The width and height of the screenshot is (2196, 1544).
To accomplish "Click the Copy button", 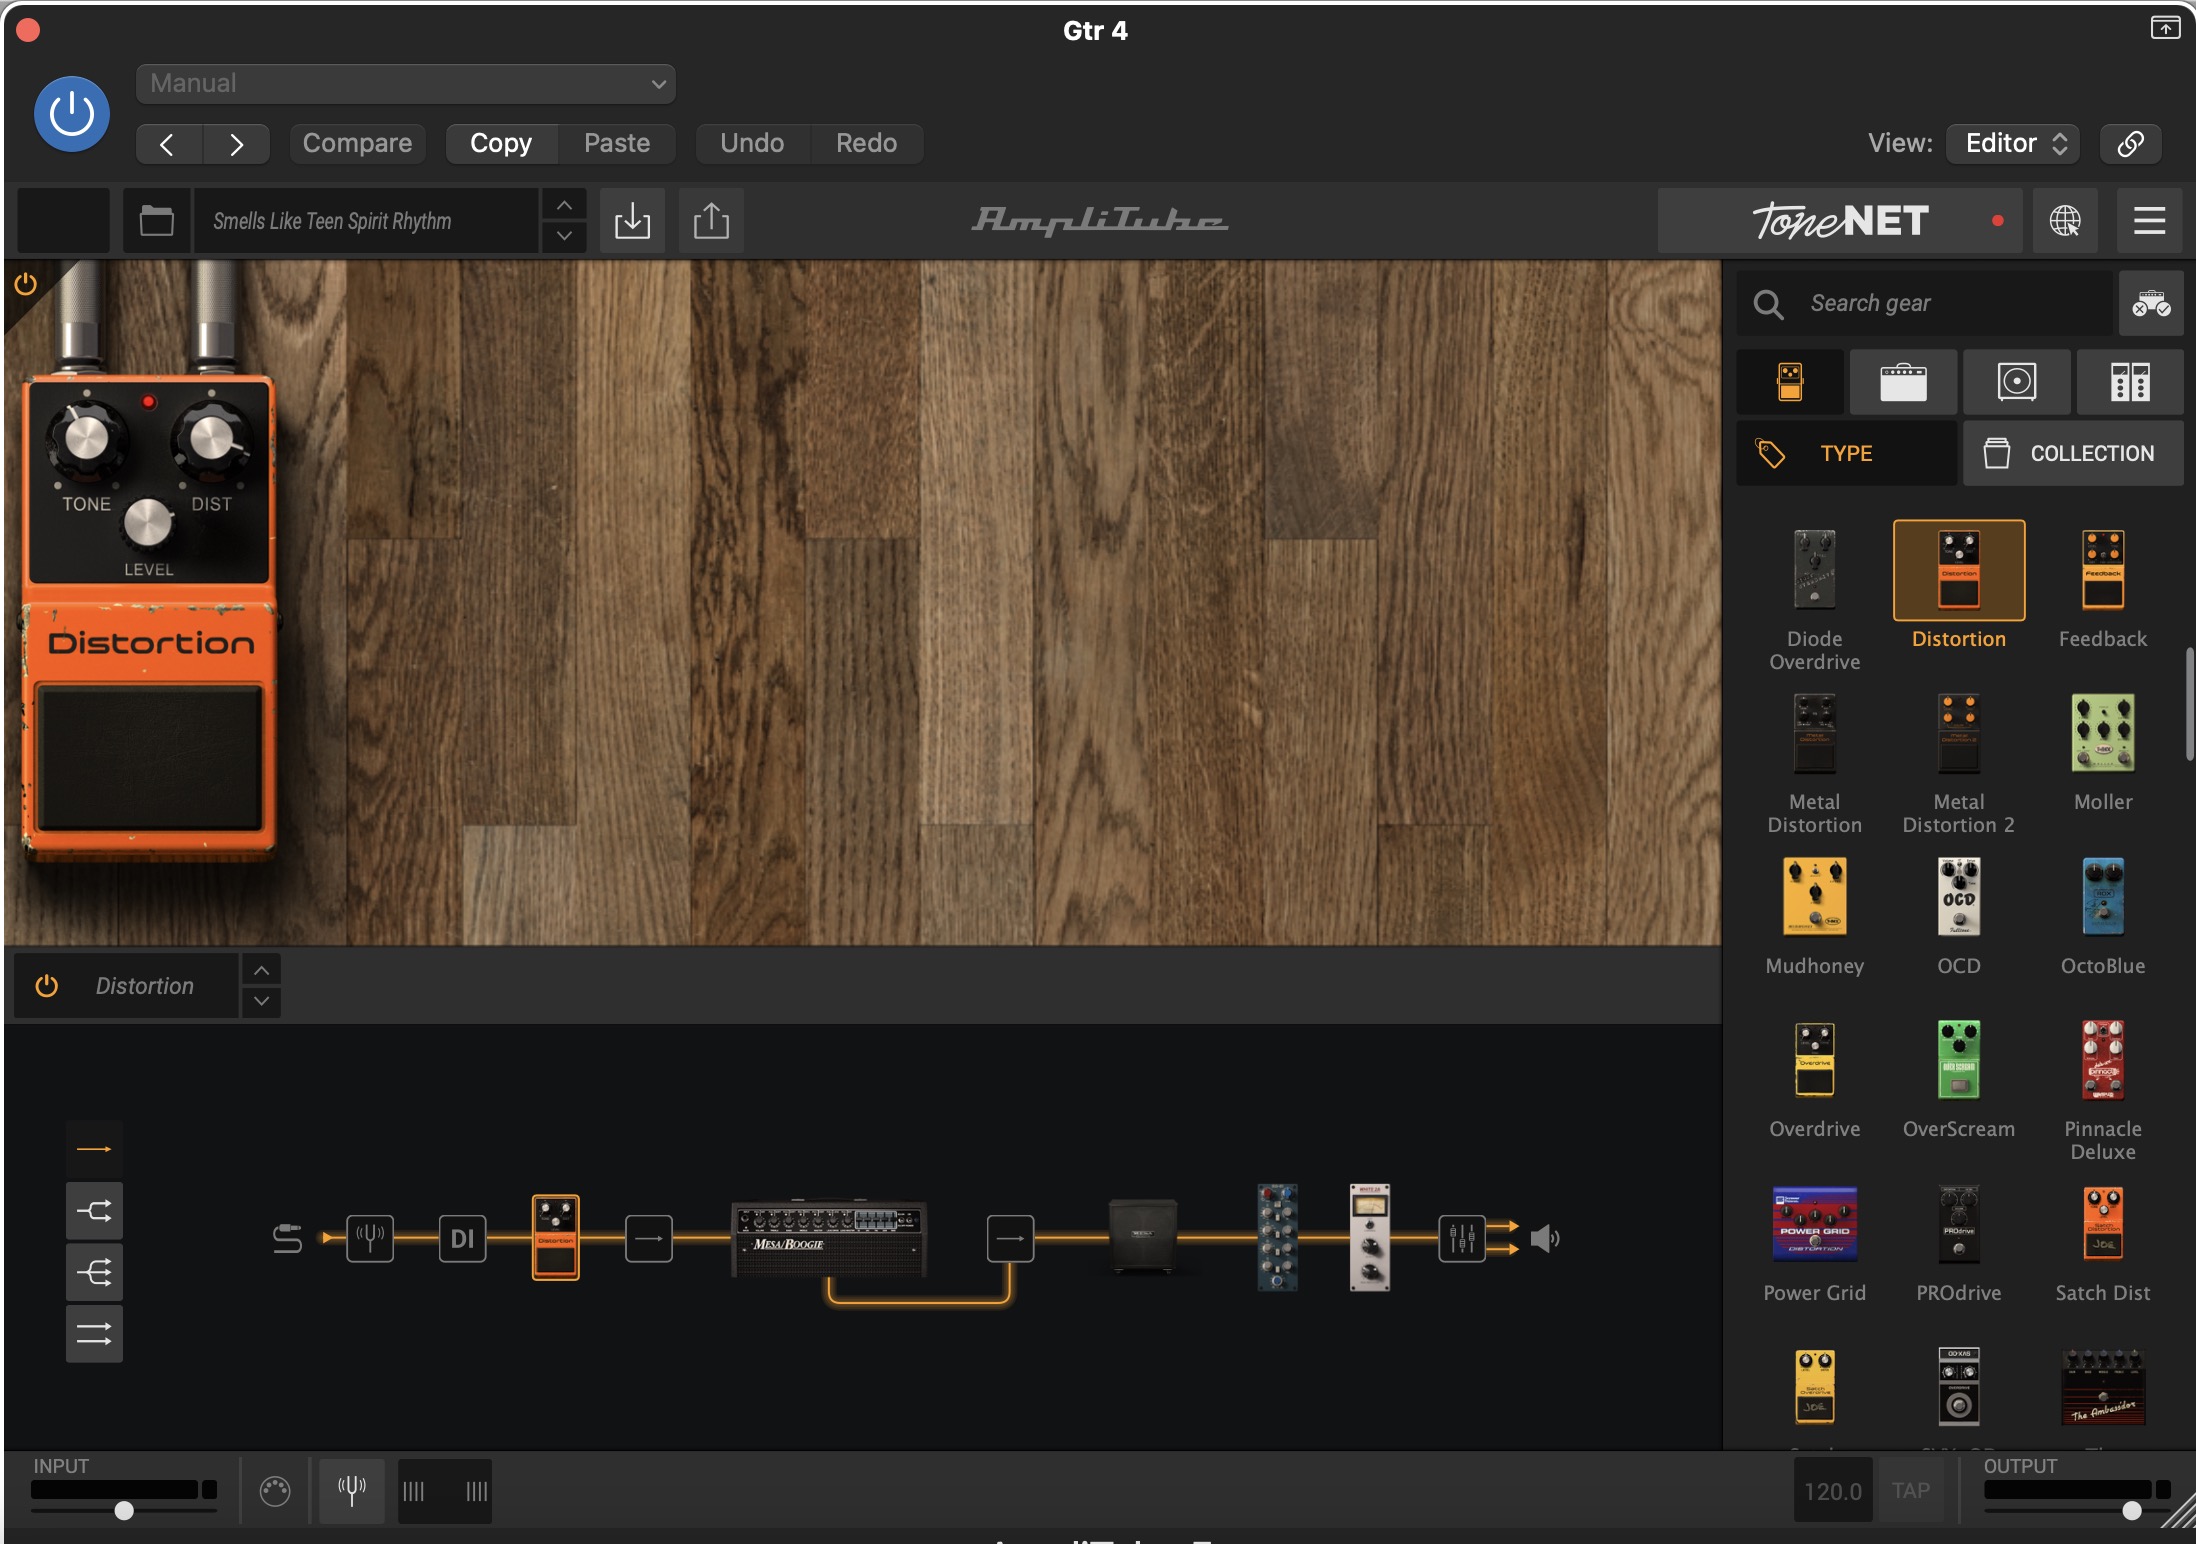I will pos(501,144).
